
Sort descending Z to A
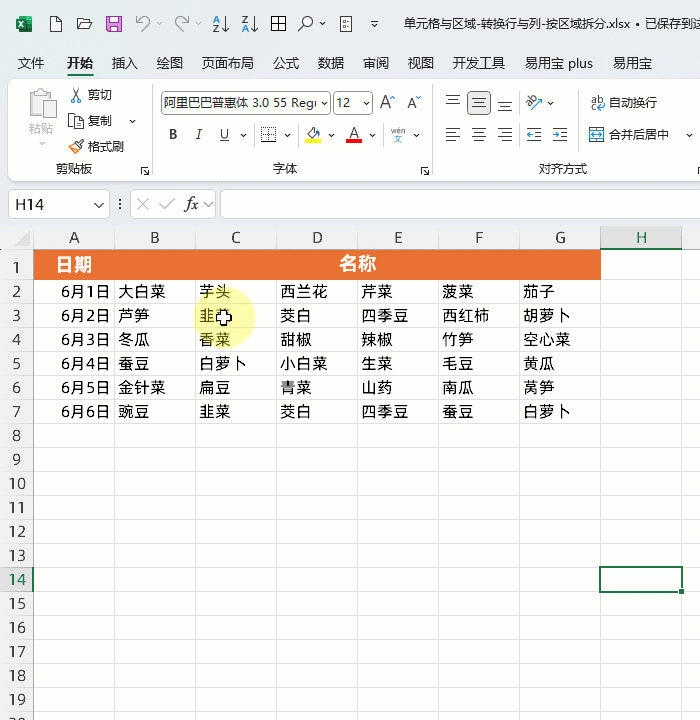[250, 24]
